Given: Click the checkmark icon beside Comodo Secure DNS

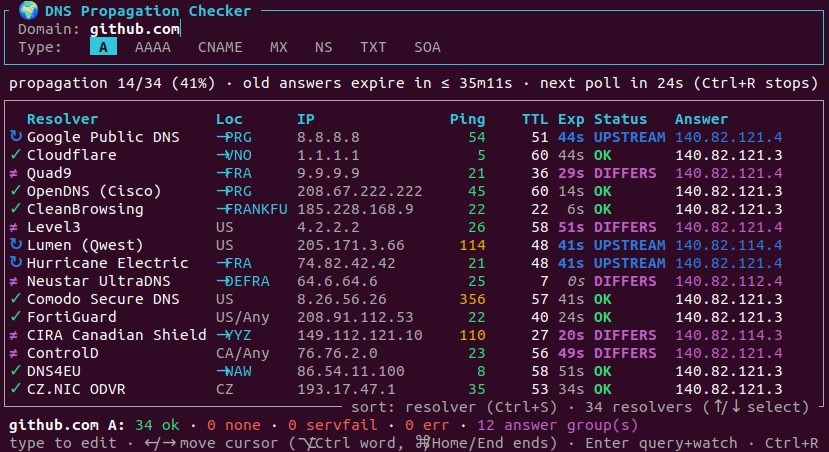Looking at the screenshot, I should tap(16, 298).
